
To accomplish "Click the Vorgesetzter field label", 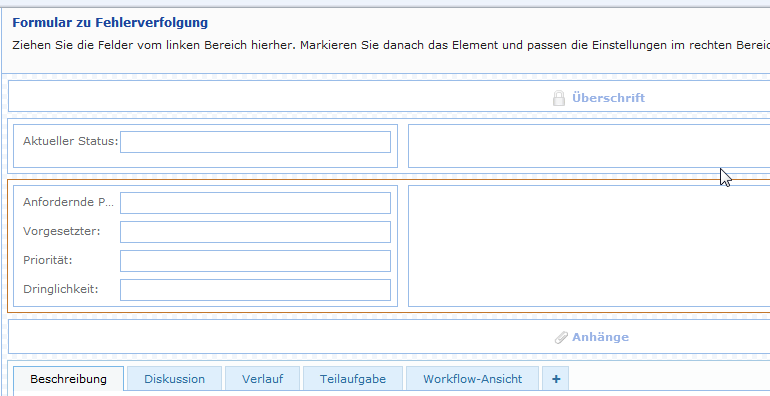I will 61,231.
